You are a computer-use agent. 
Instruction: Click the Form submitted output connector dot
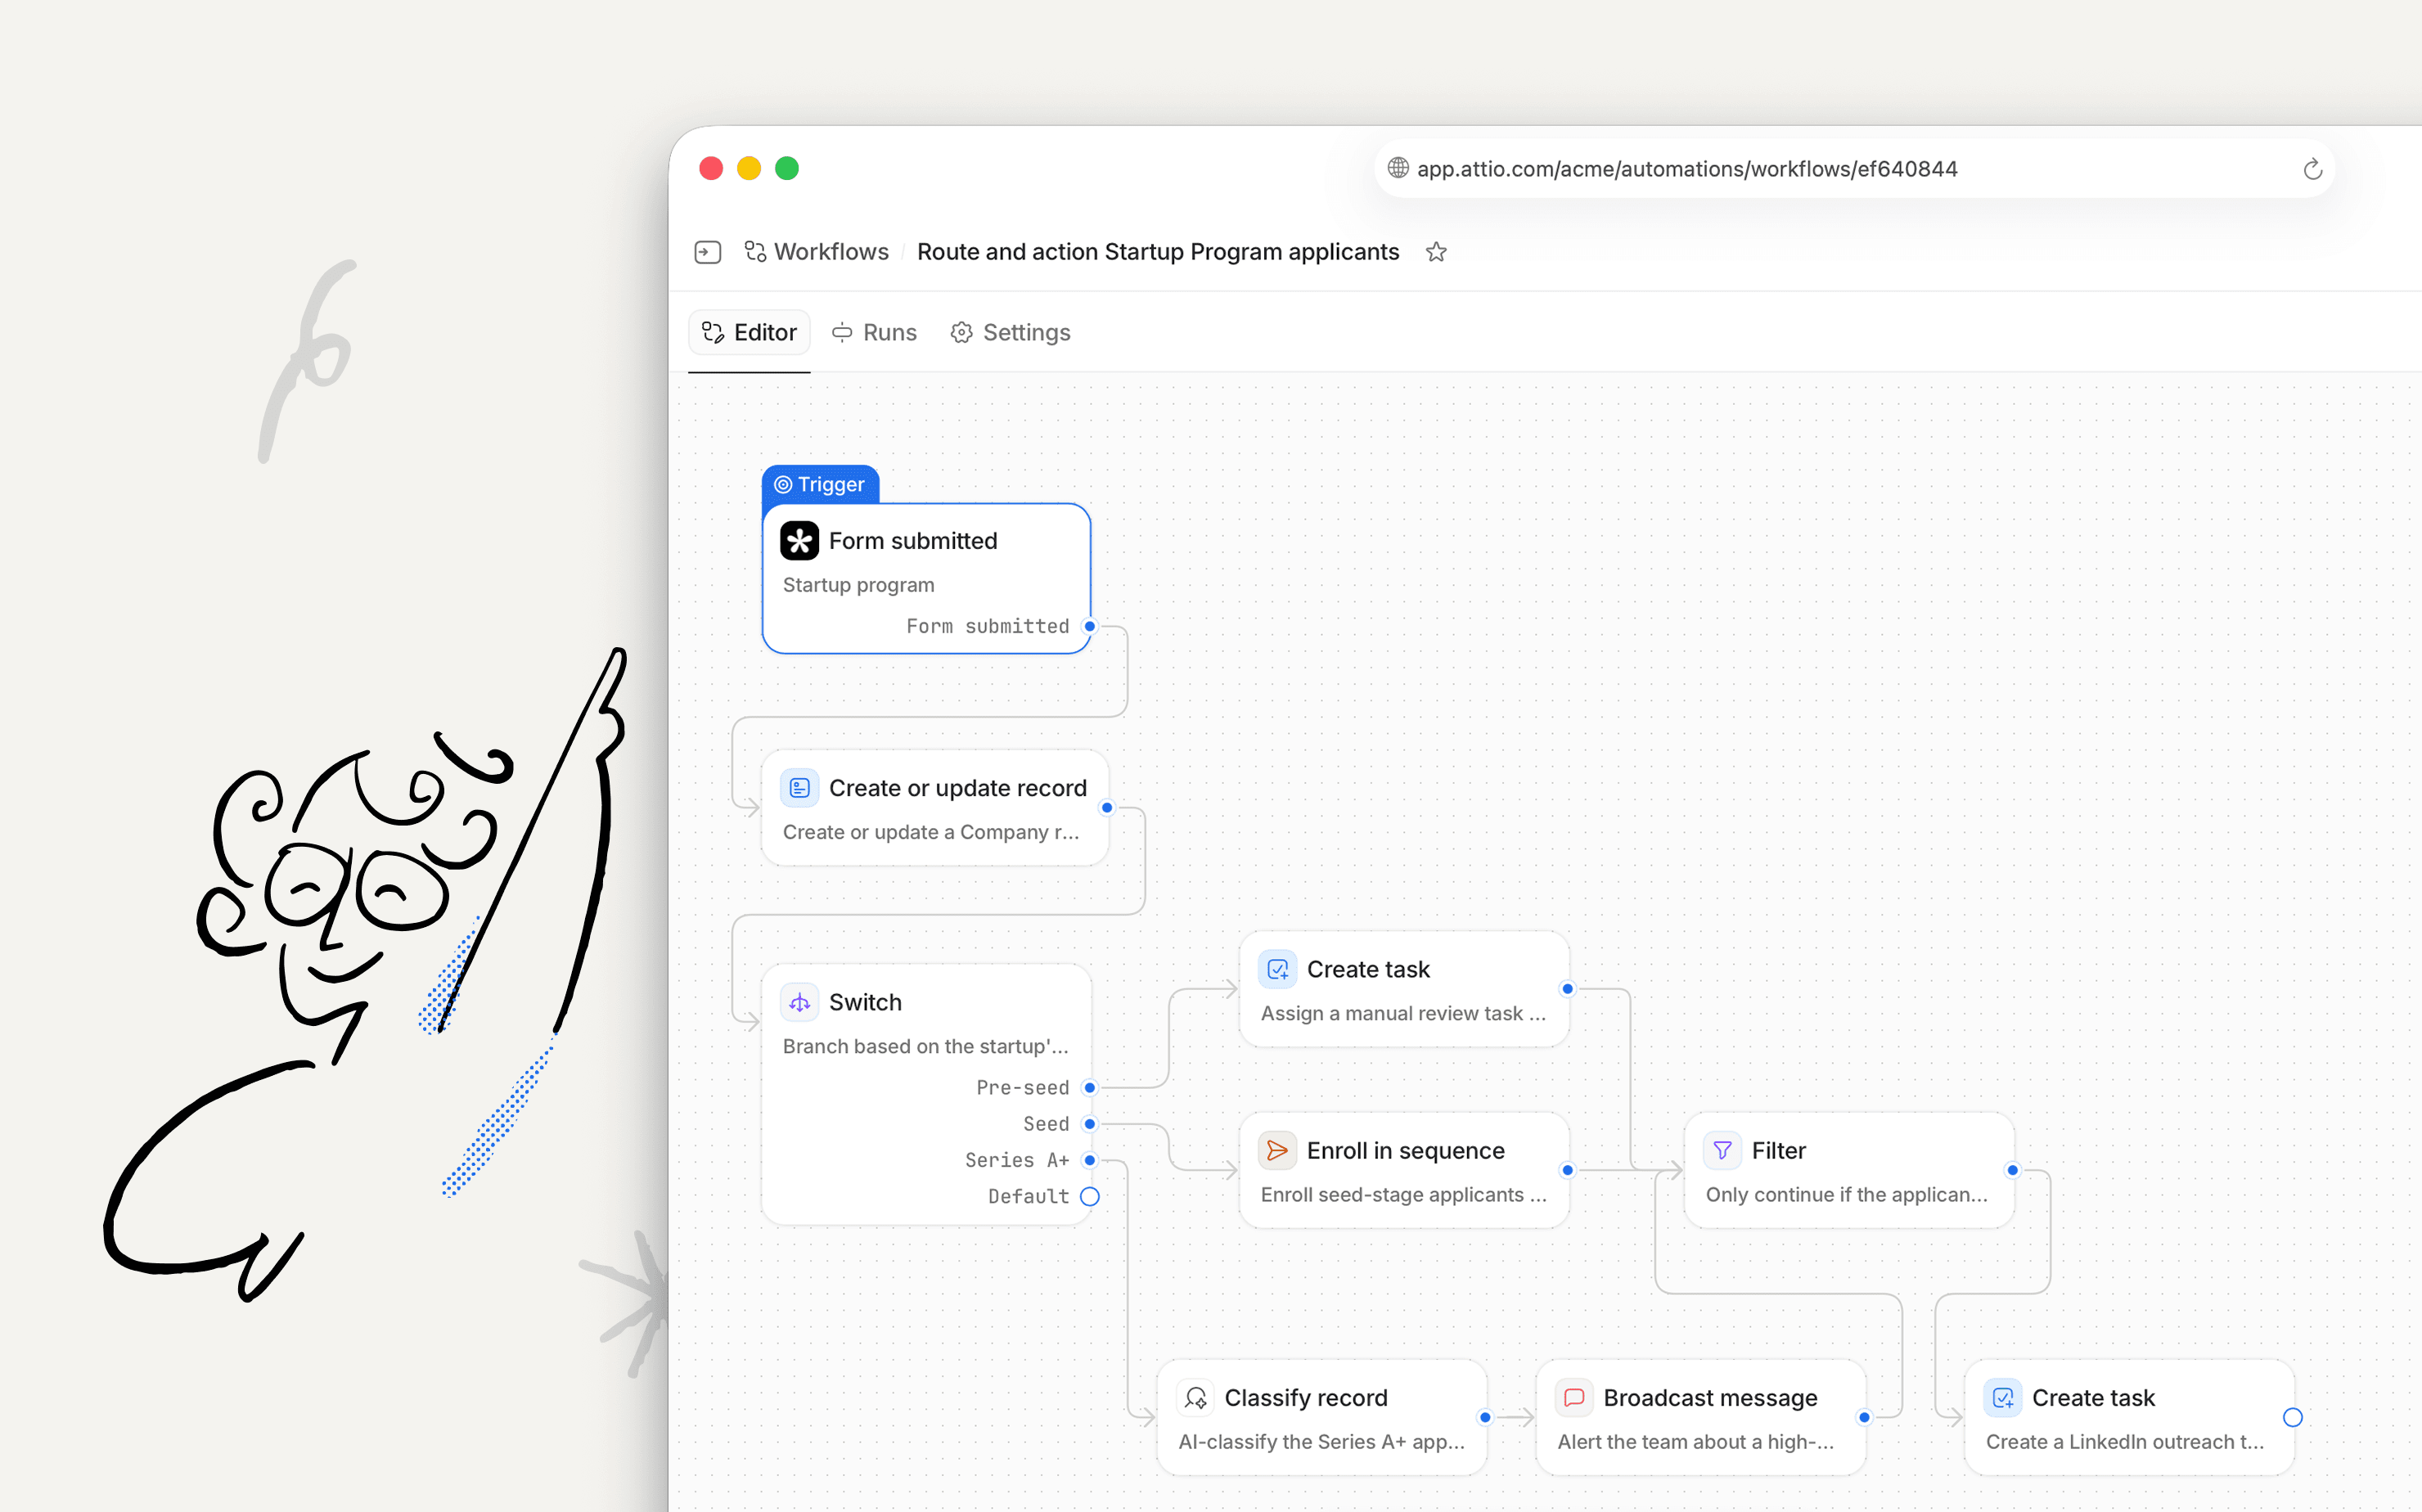(x=1090, y=626)
